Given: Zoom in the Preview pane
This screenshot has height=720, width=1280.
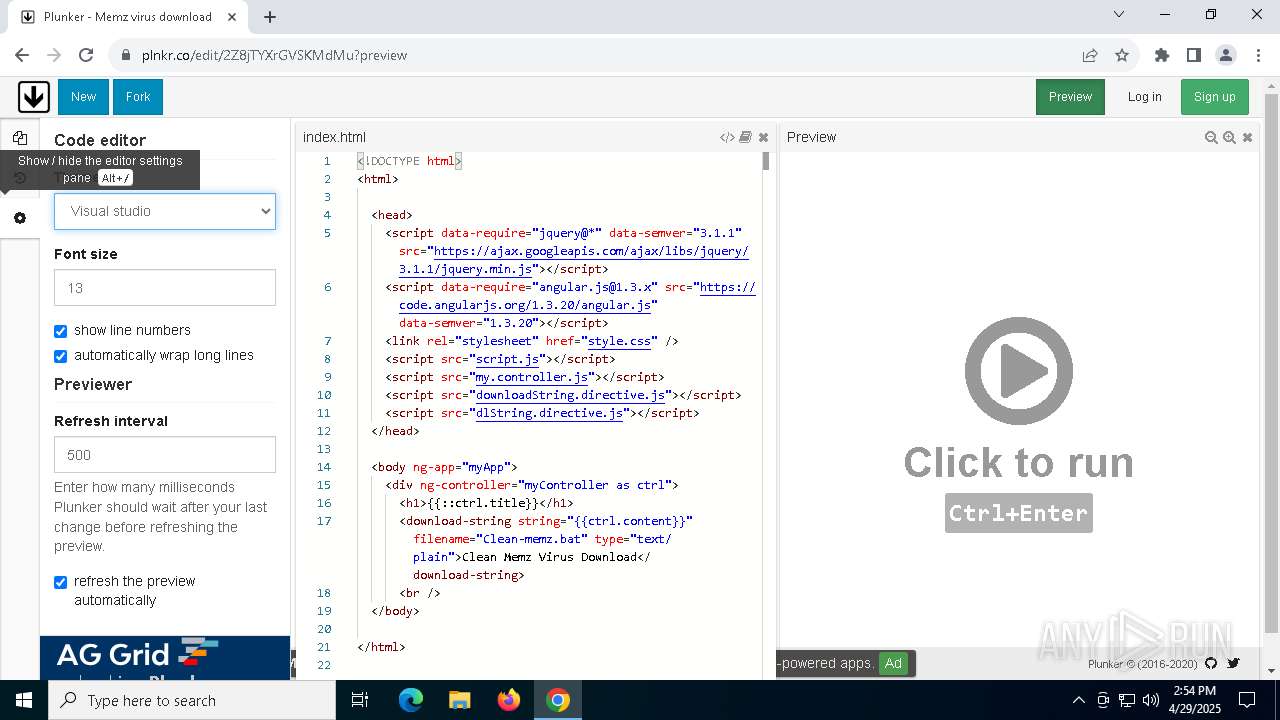Looking at the screenshot, I should coord(1229,137).
